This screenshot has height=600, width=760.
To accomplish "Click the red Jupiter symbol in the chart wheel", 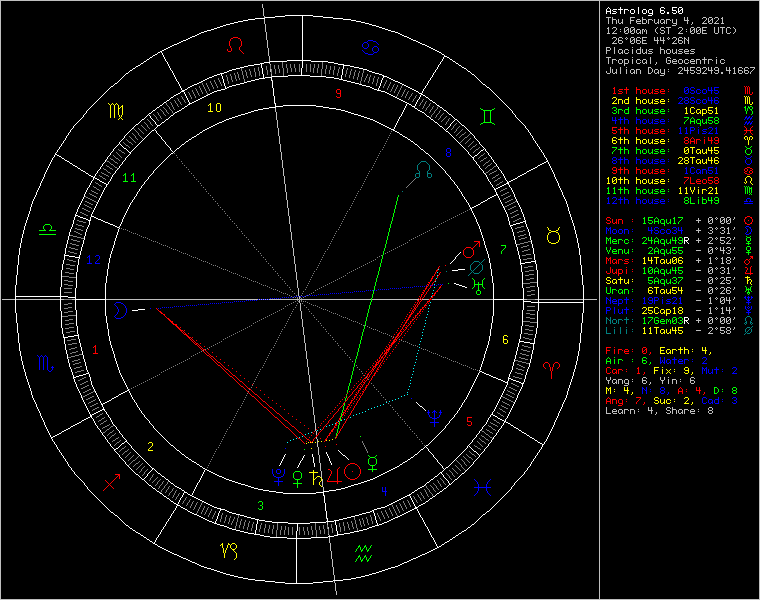I will (x=334, y=474).
